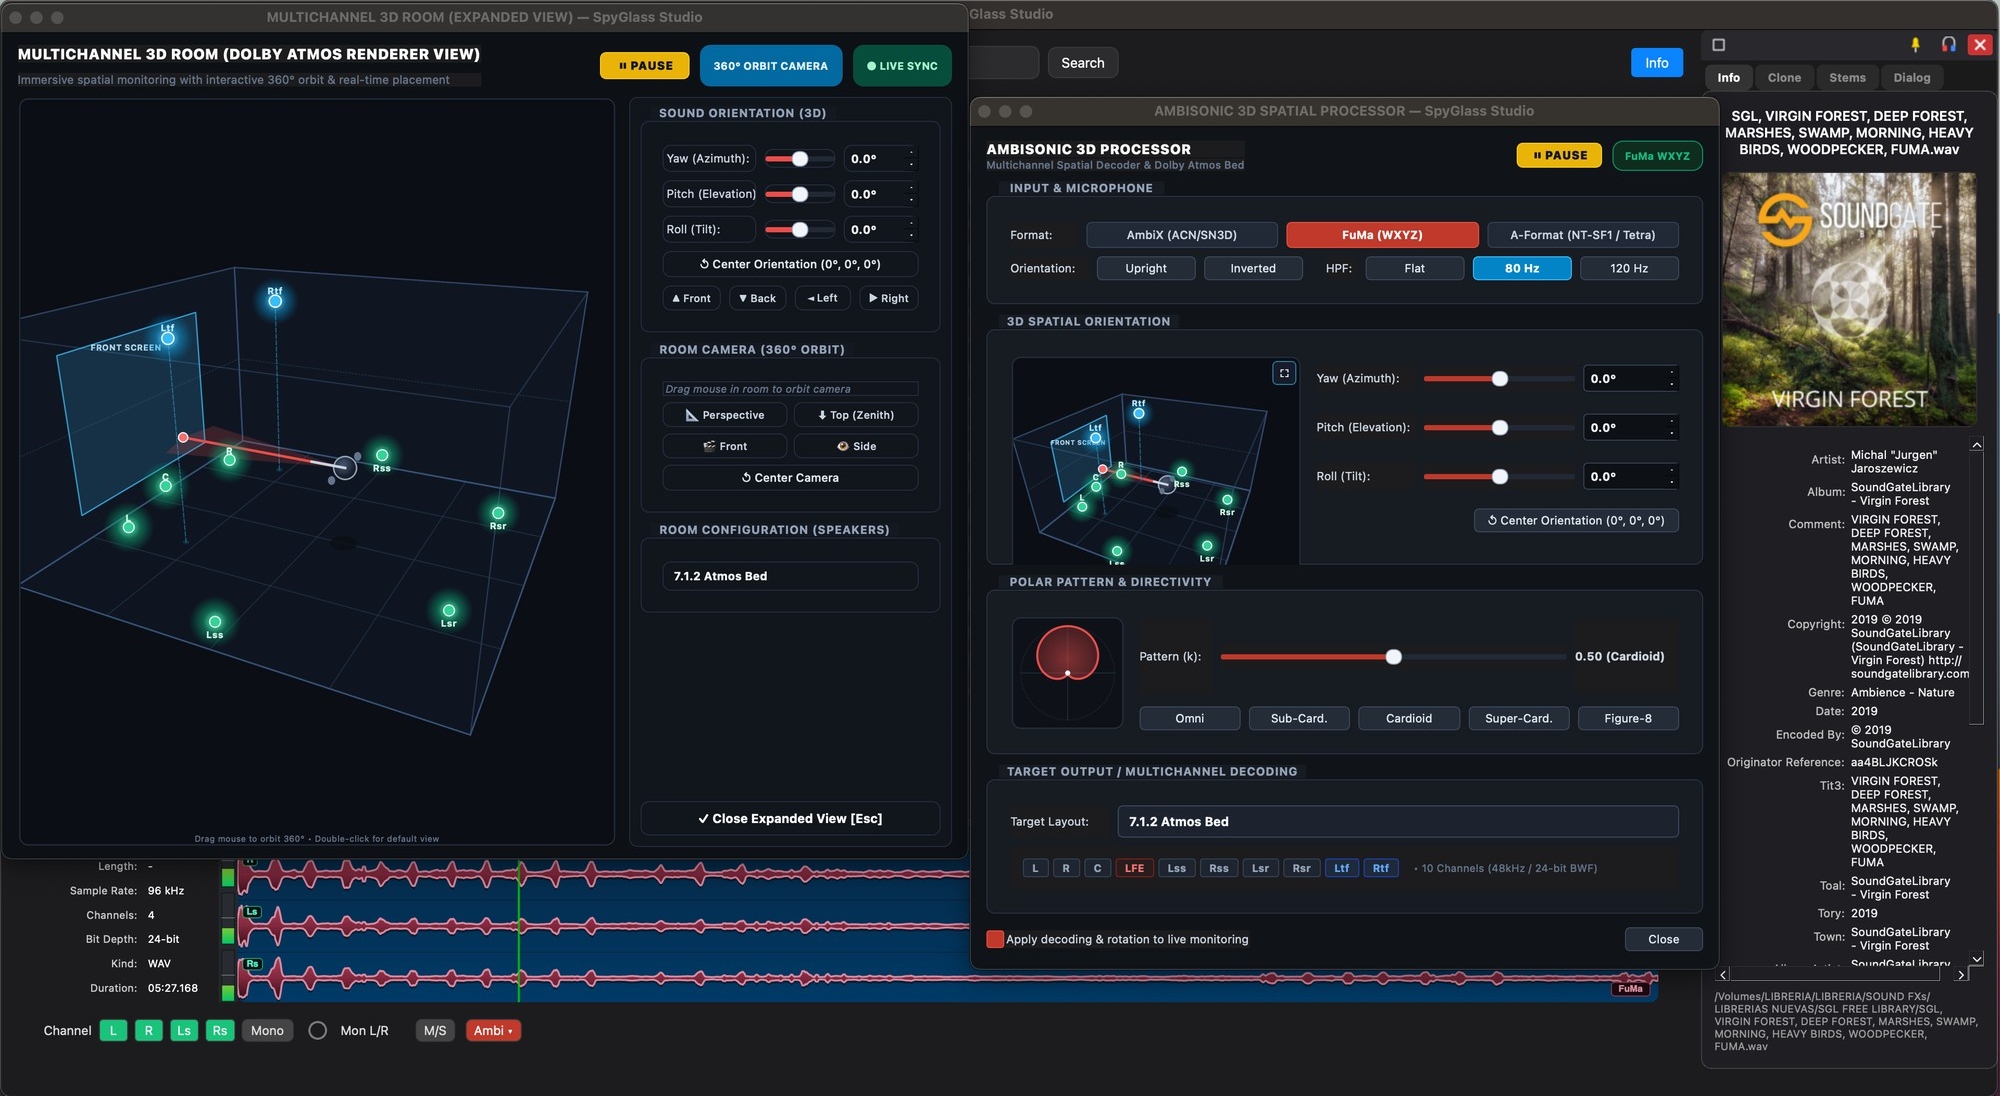
Task: Select the Lsr speaker node in the expanded 3D room
Action: (x=449, y=611)
